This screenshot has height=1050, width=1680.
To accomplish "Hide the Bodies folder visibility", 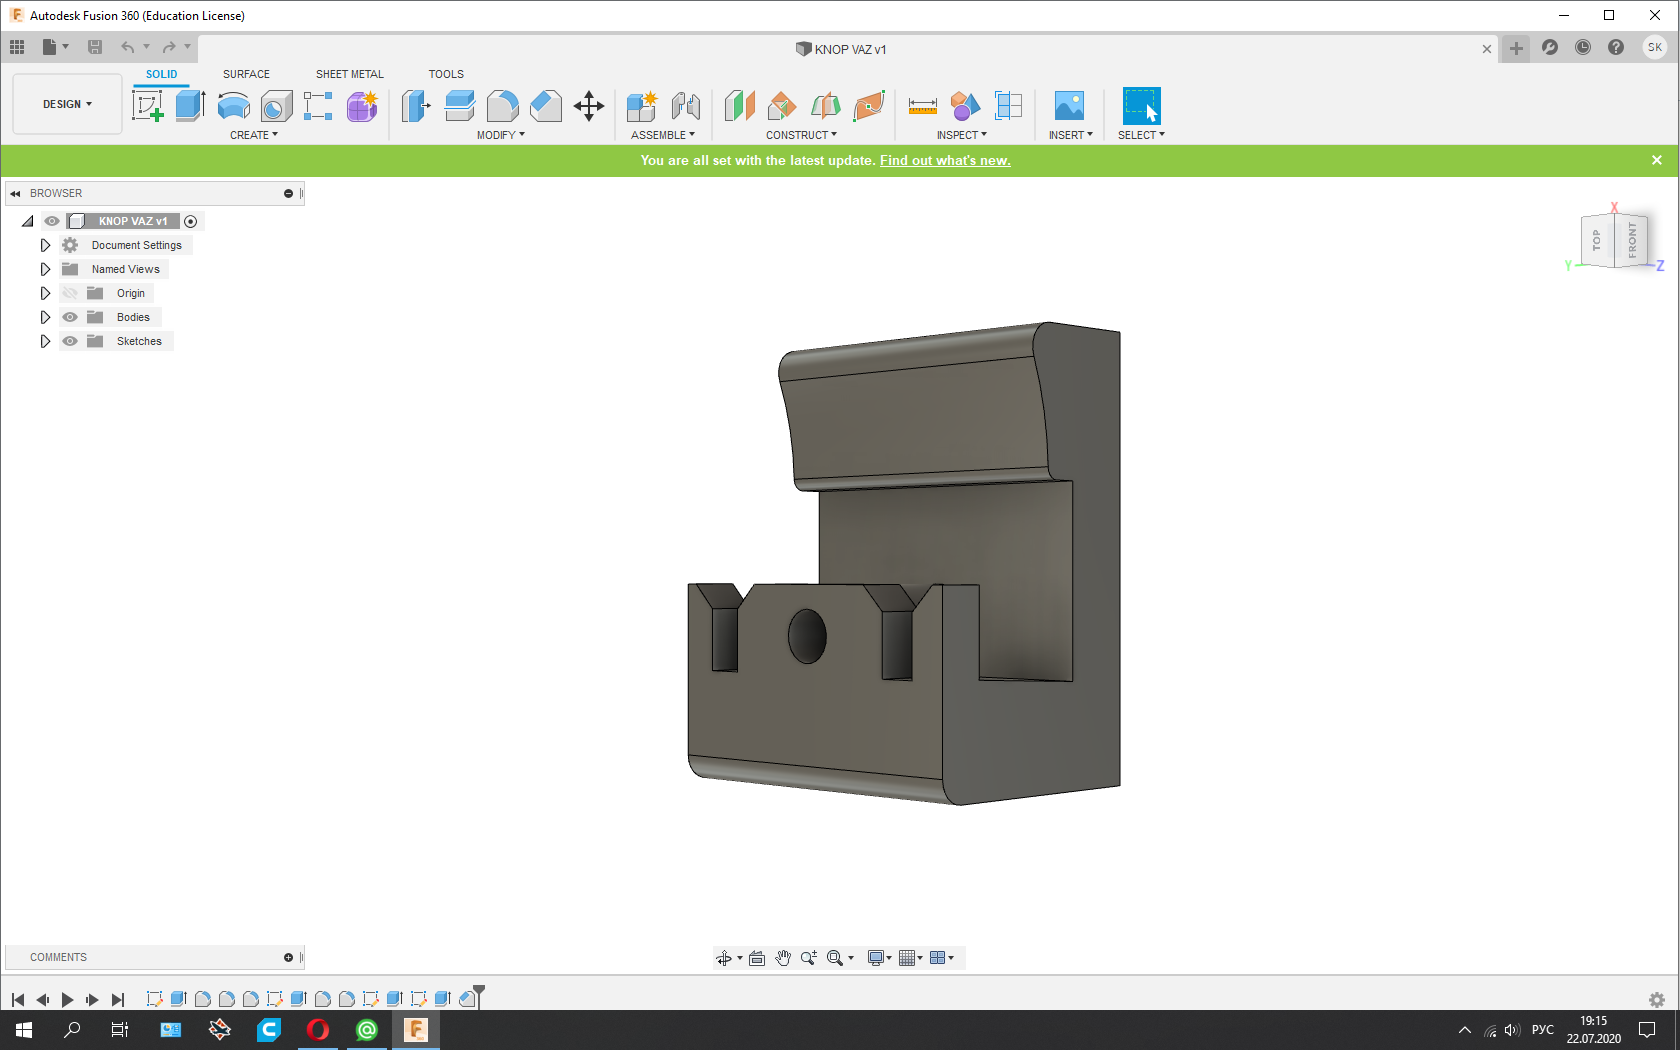I will pos(70,317).
